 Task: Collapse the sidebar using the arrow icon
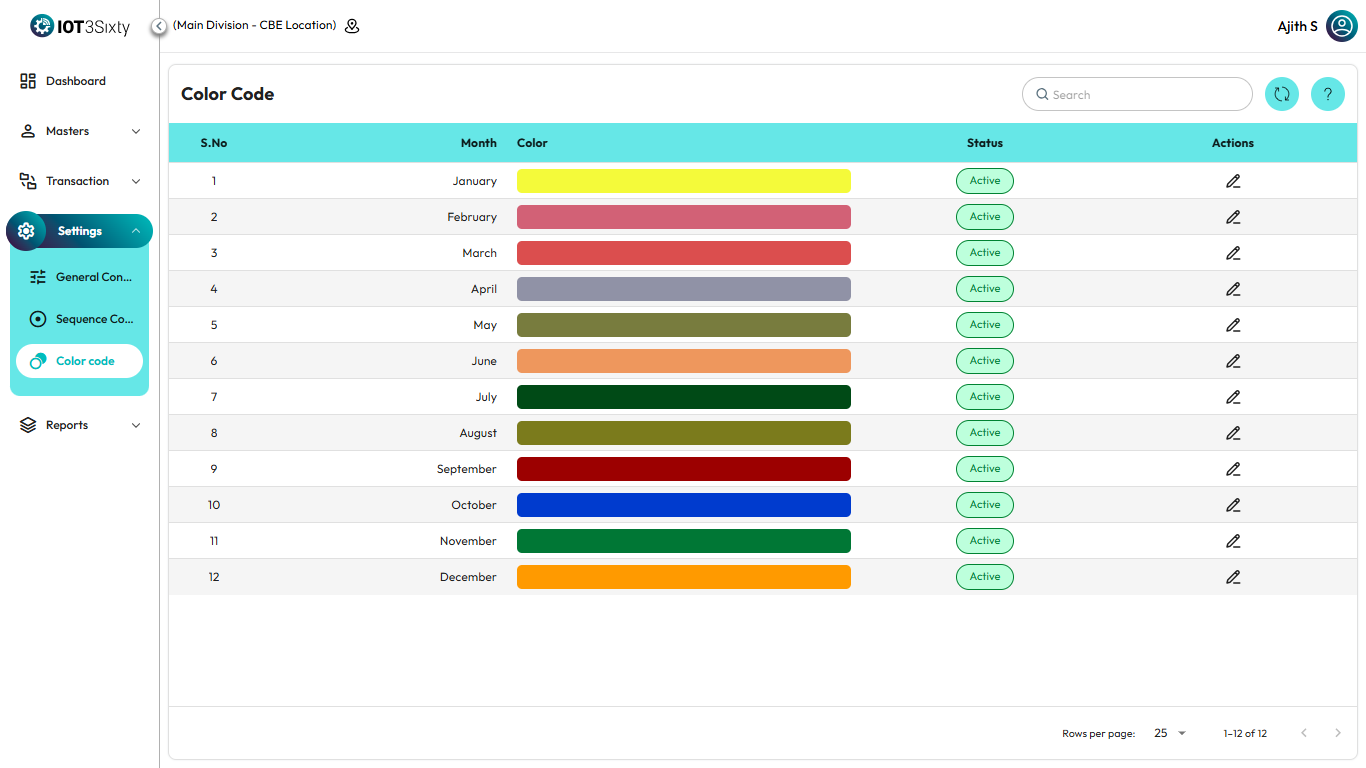click(x=159, y=26)
